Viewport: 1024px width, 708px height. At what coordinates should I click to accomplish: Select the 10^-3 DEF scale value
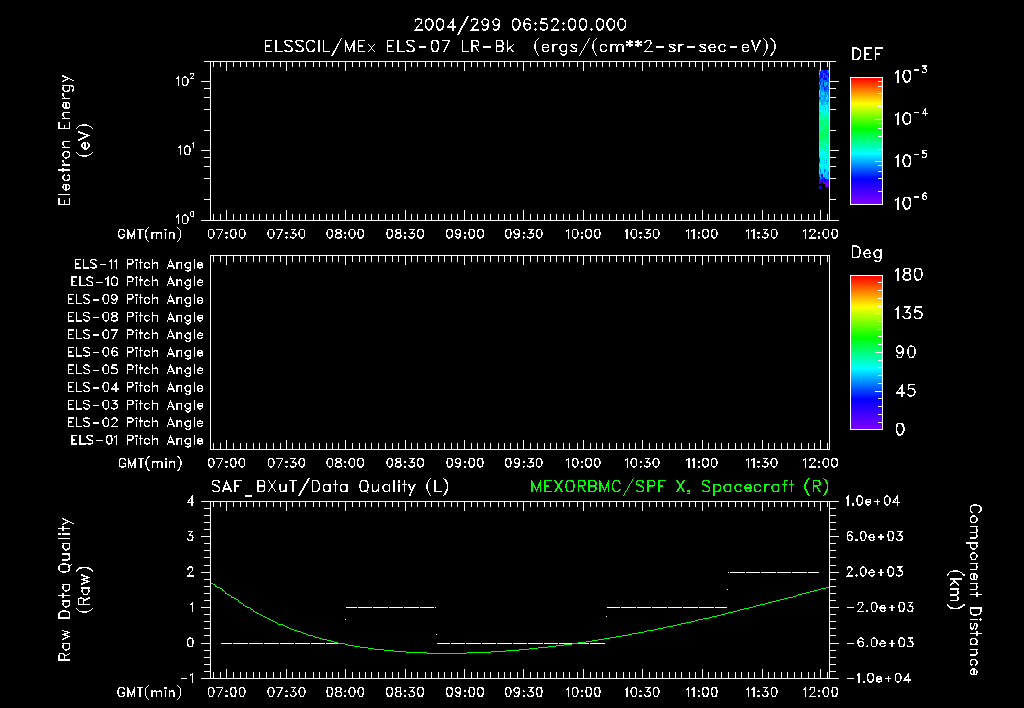pyautogui.click(x=910, y=76)
